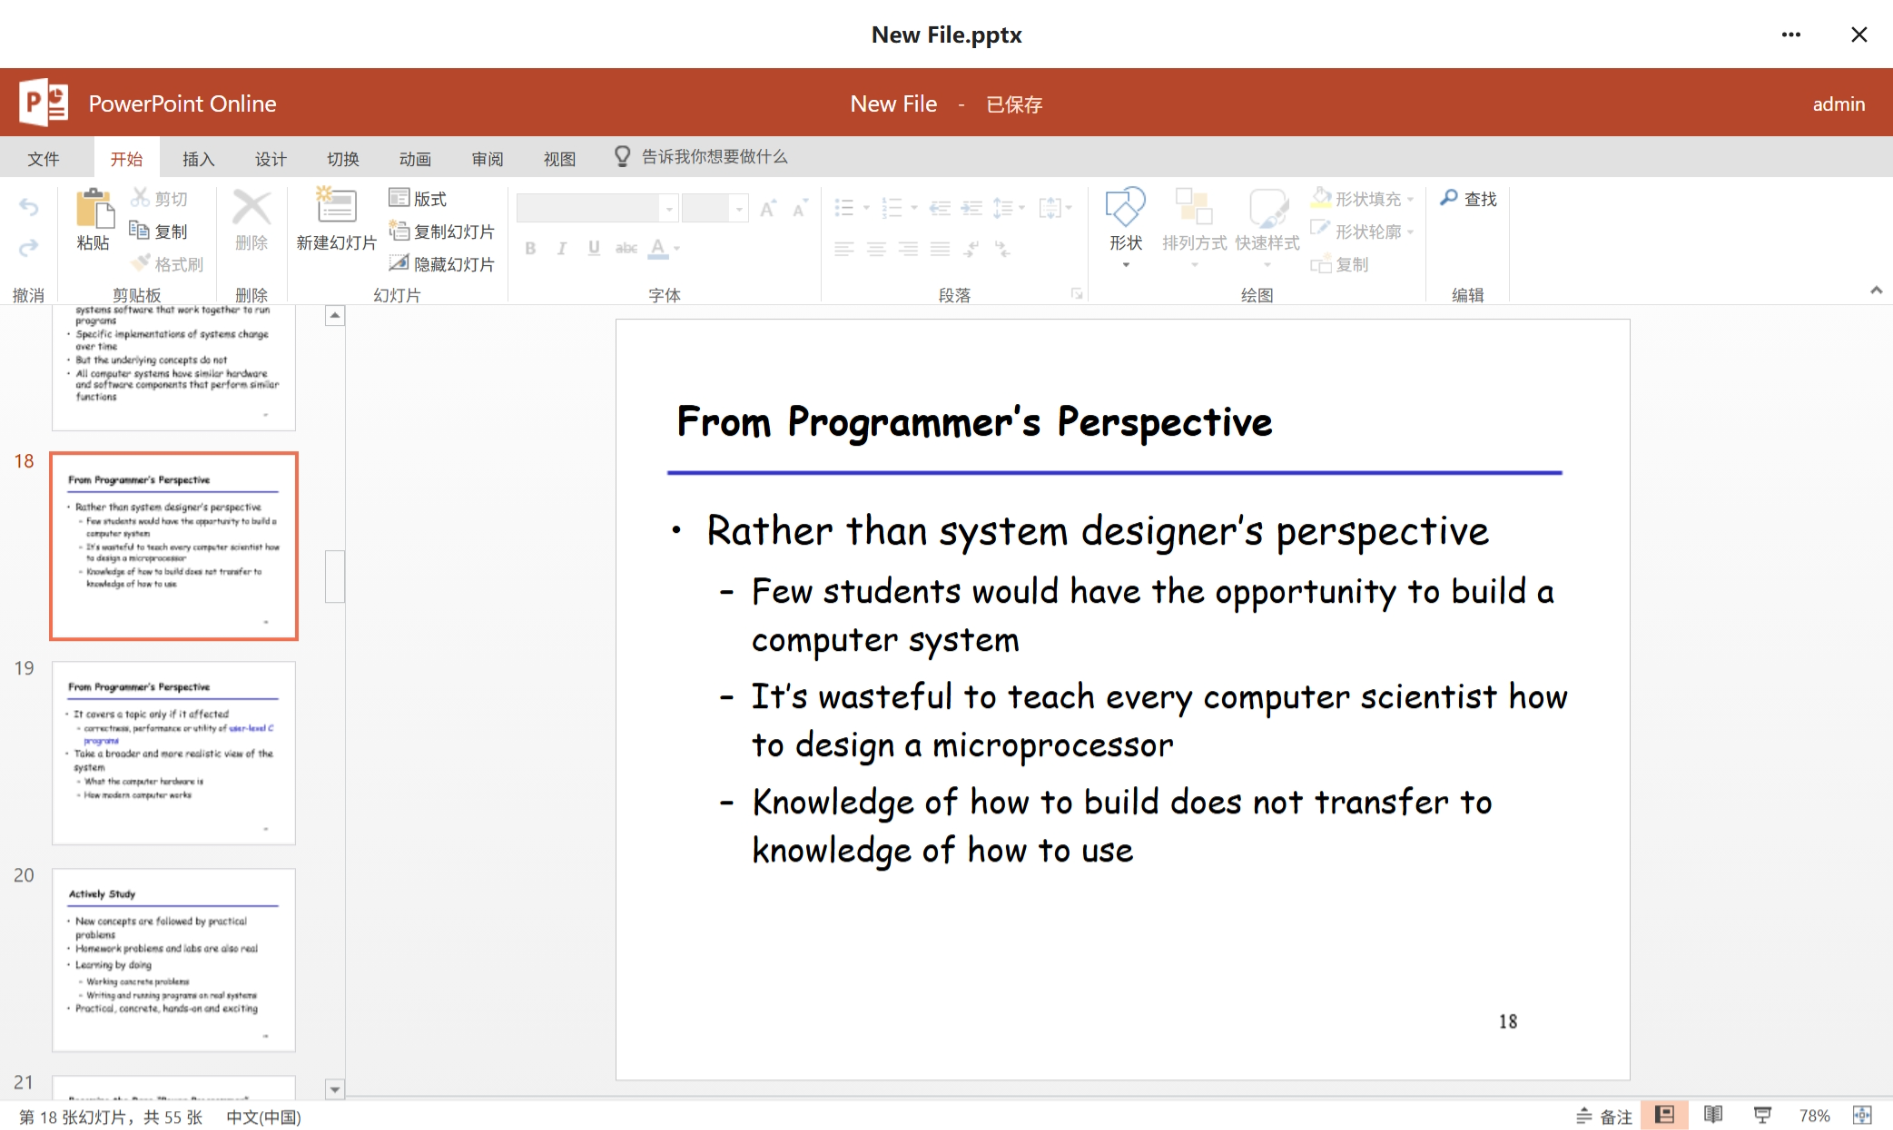1893x1130 pixels.
Task: Open the Insert (插入) tab
Action: [x=198, y=158]
